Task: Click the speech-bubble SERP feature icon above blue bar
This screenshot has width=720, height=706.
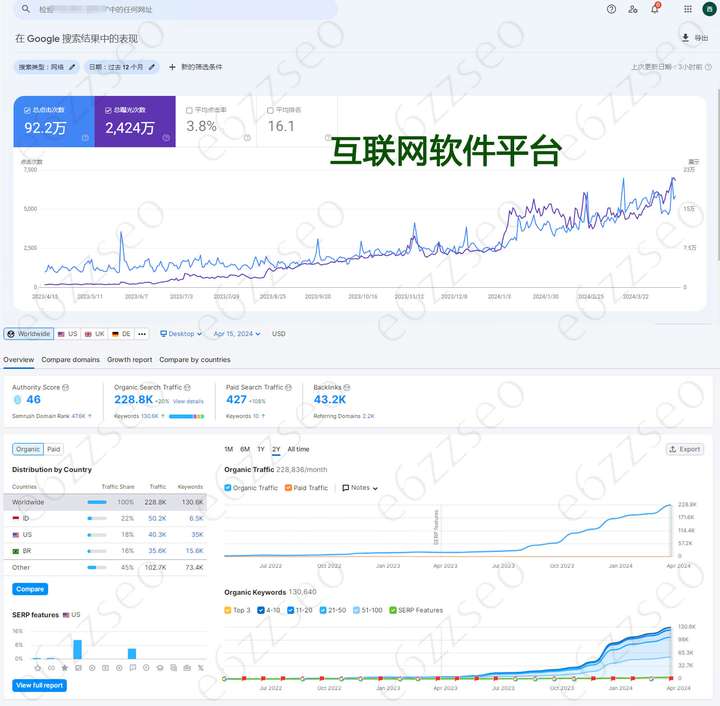Action: [132, 668]
